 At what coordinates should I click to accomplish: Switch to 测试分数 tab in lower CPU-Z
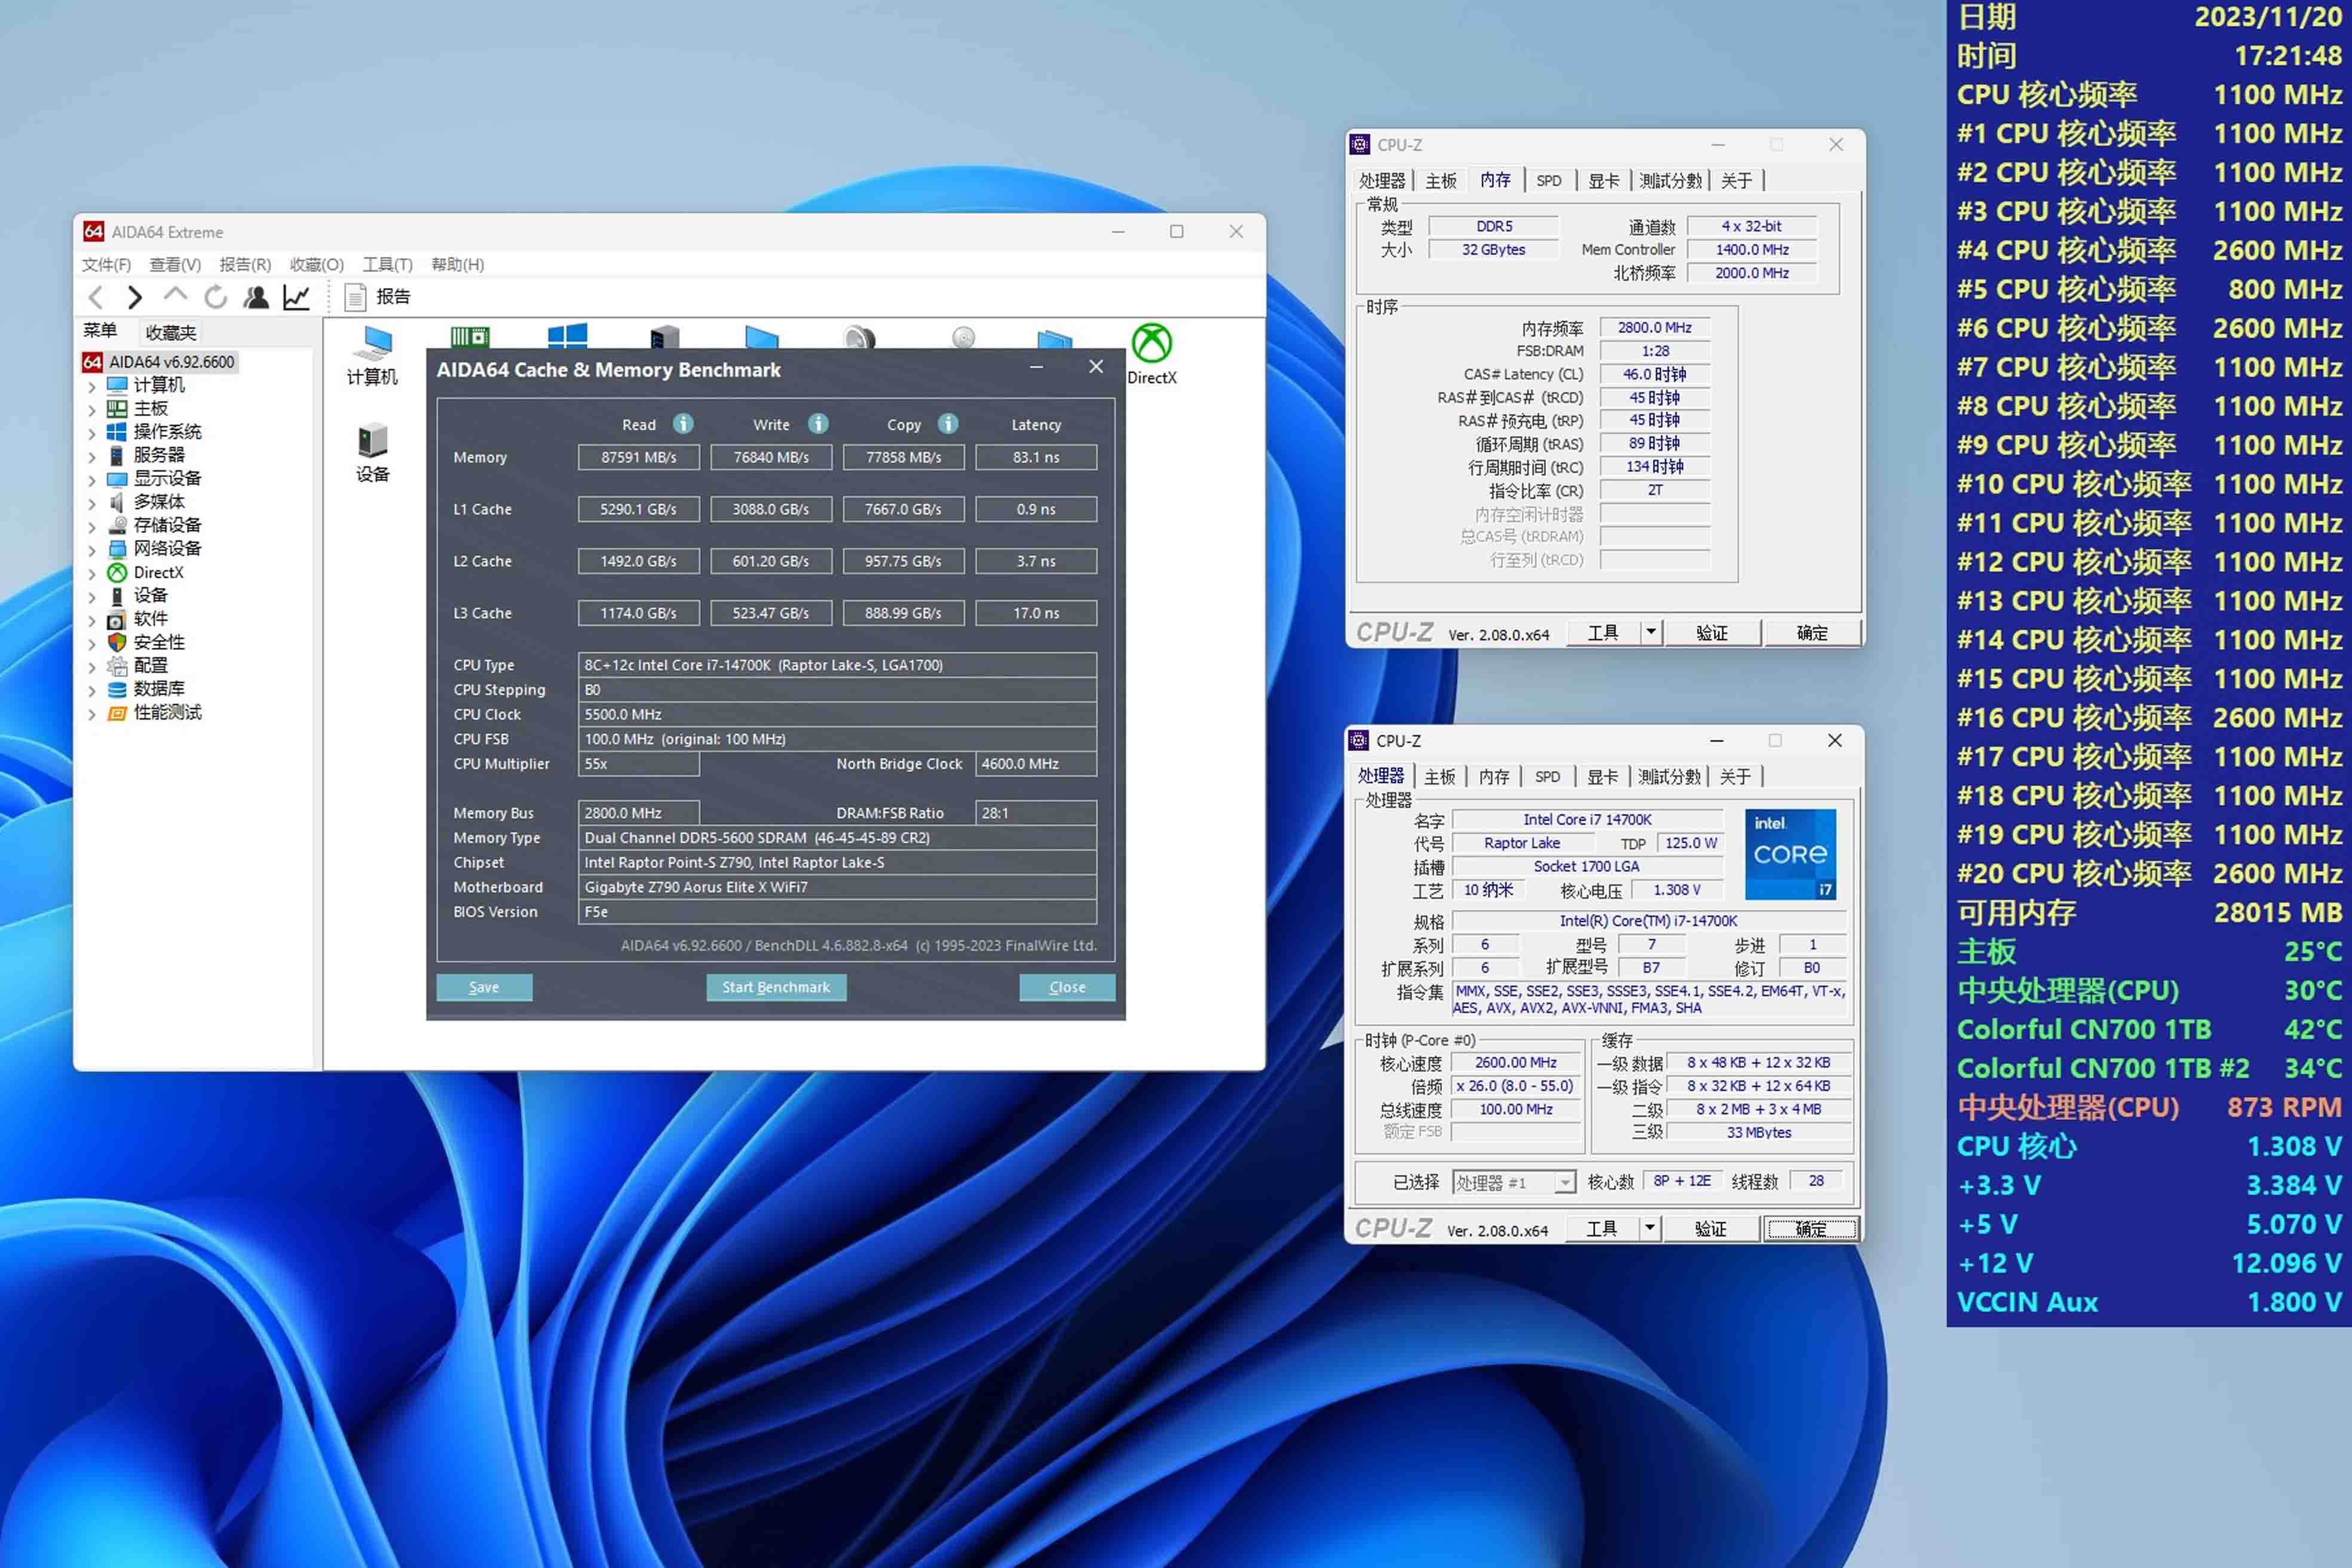[1669, 777]
